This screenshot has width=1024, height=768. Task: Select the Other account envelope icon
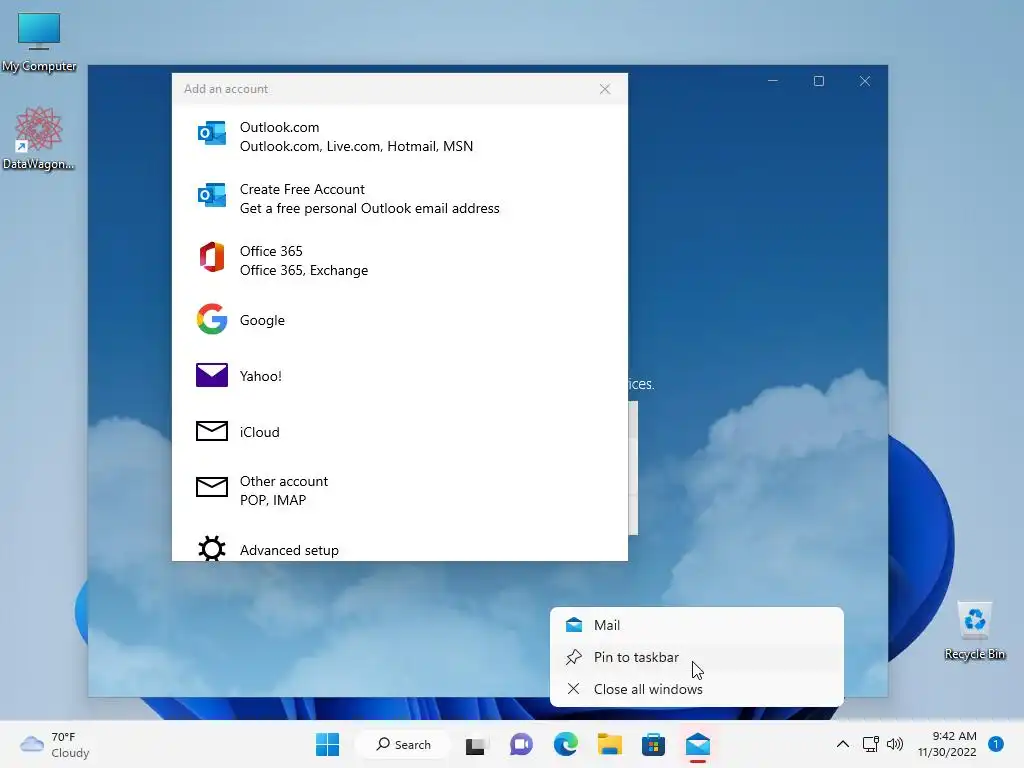(212, 487)
